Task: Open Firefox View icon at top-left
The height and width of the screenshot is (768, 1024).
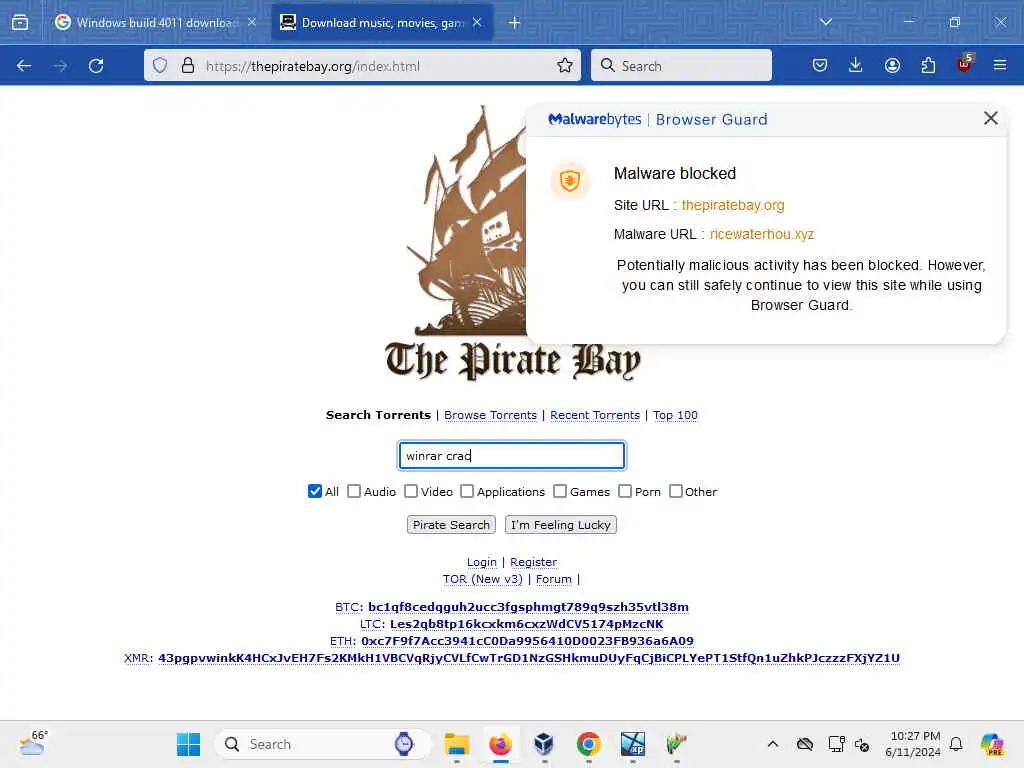Action: (20, 23)
